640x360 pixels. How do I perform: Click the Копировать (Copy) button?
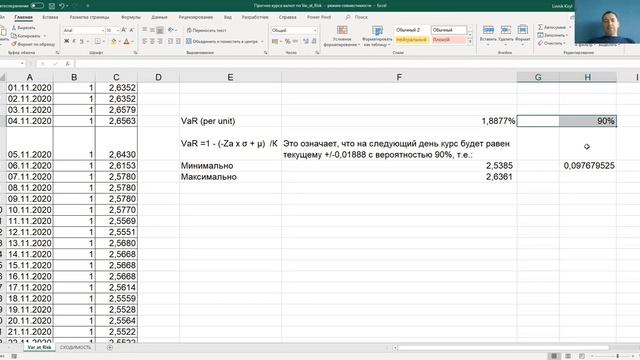pyautogui.click(x=26, y=36)
